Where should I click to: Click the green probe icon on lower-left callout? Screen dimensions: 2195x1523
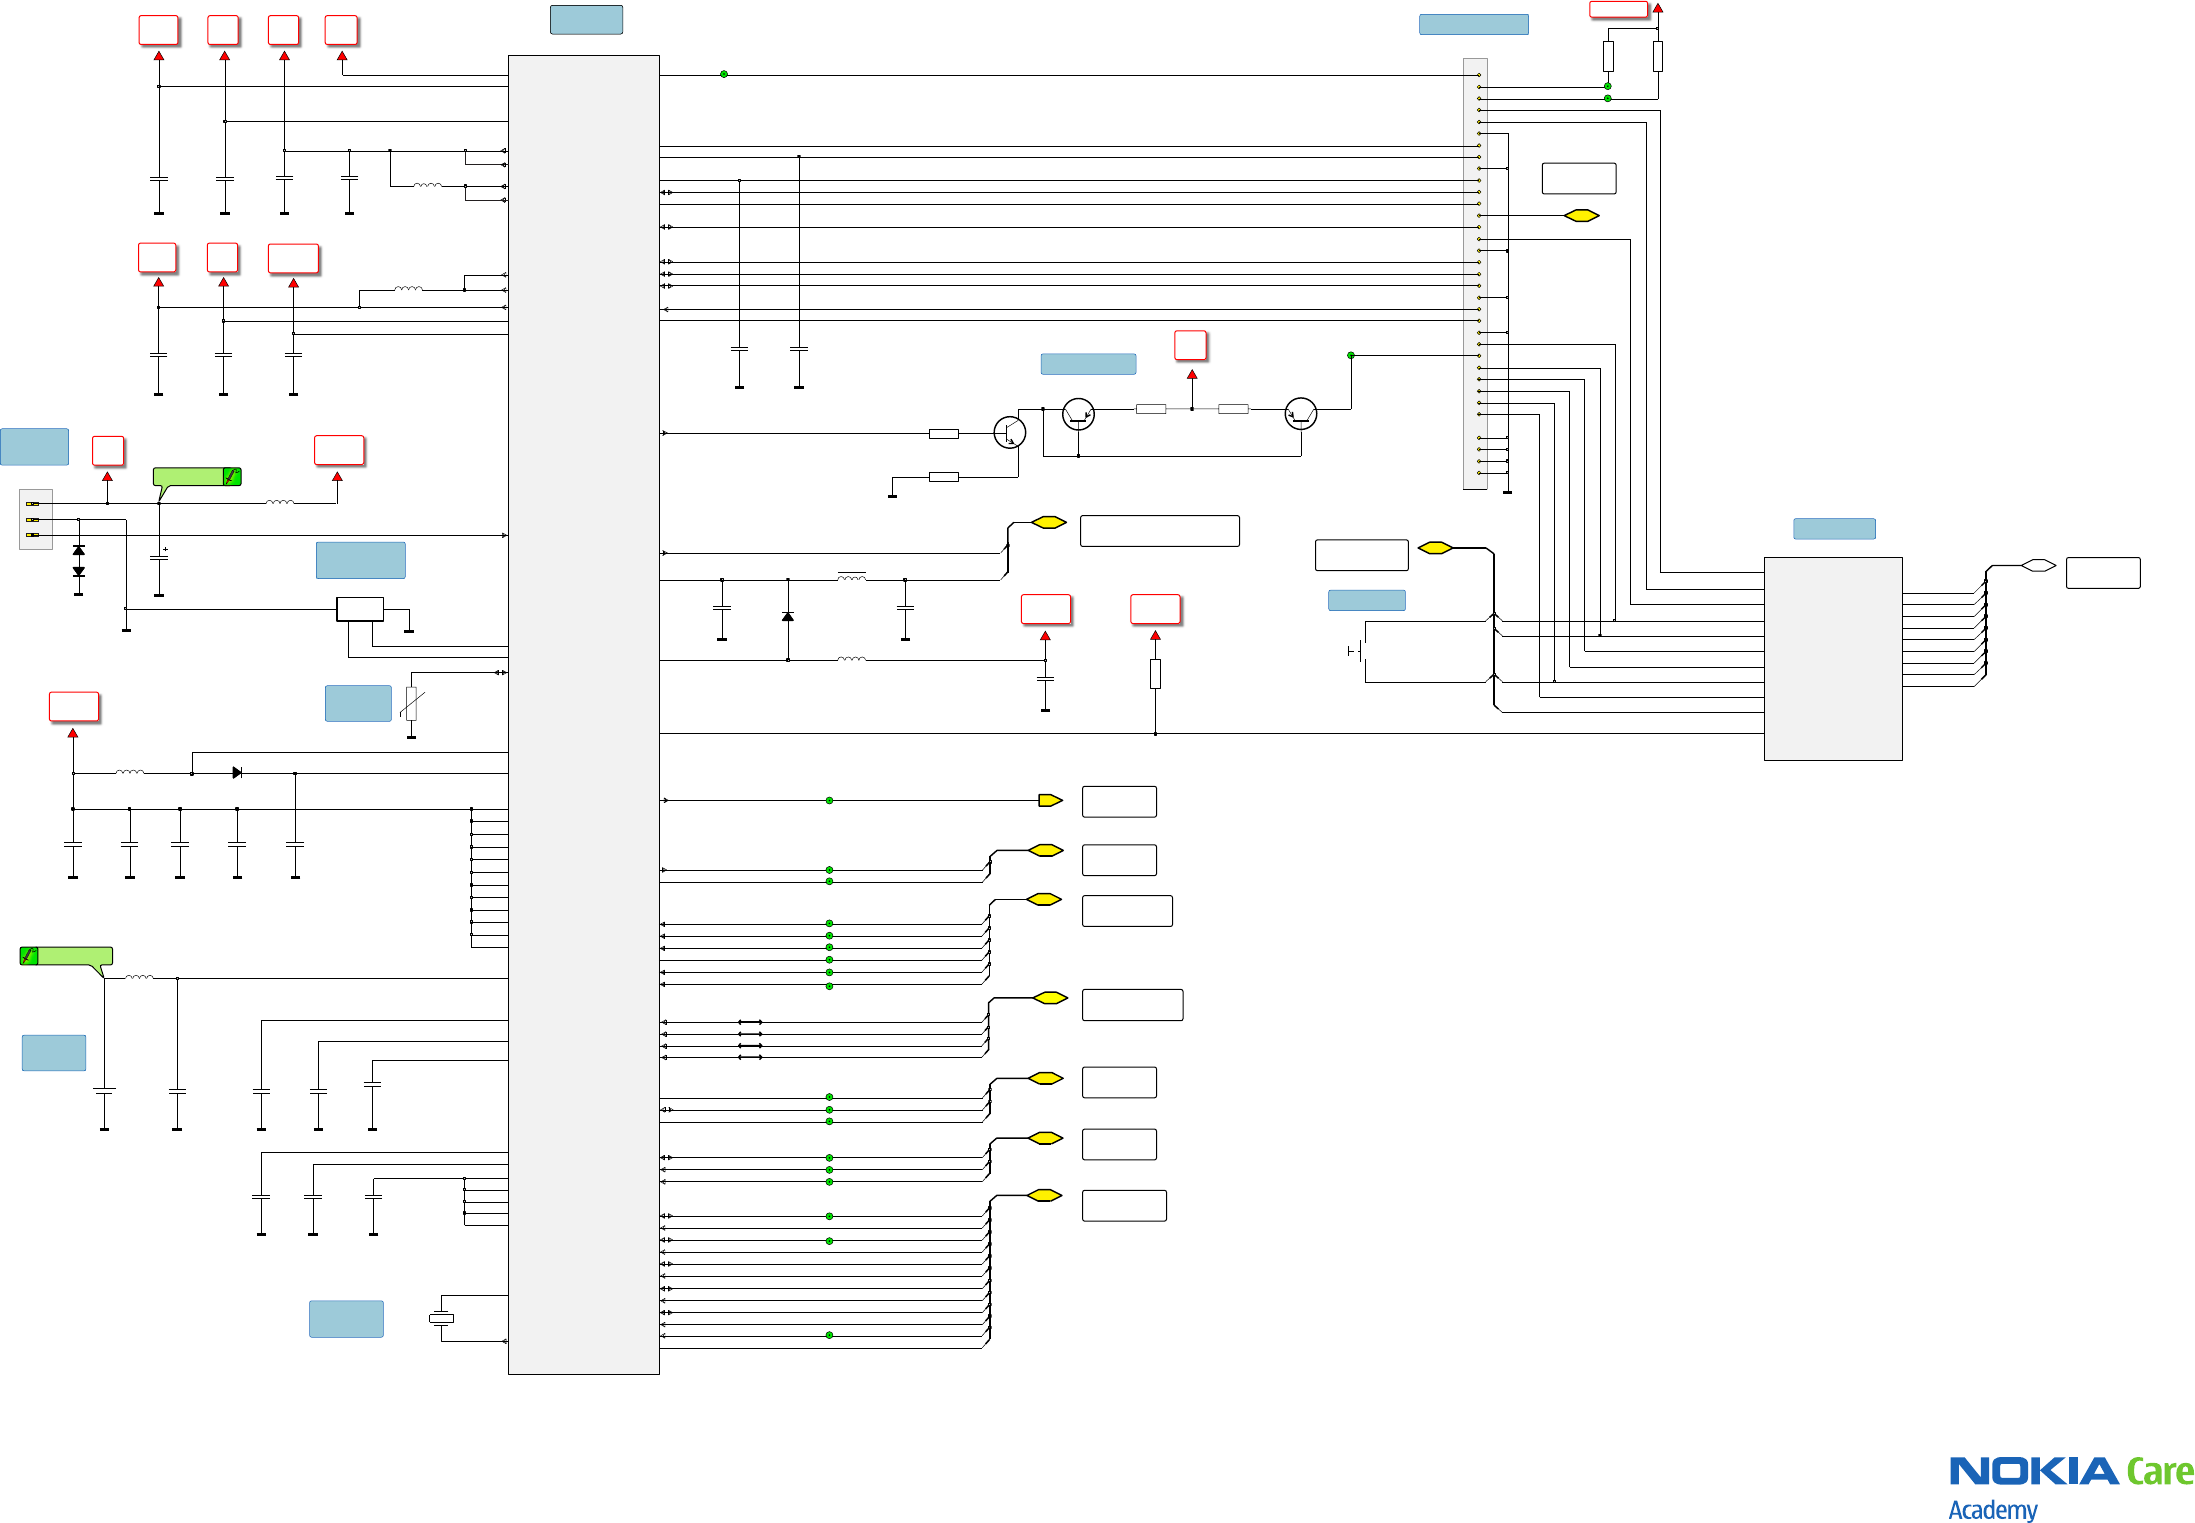tap(29, 956)
